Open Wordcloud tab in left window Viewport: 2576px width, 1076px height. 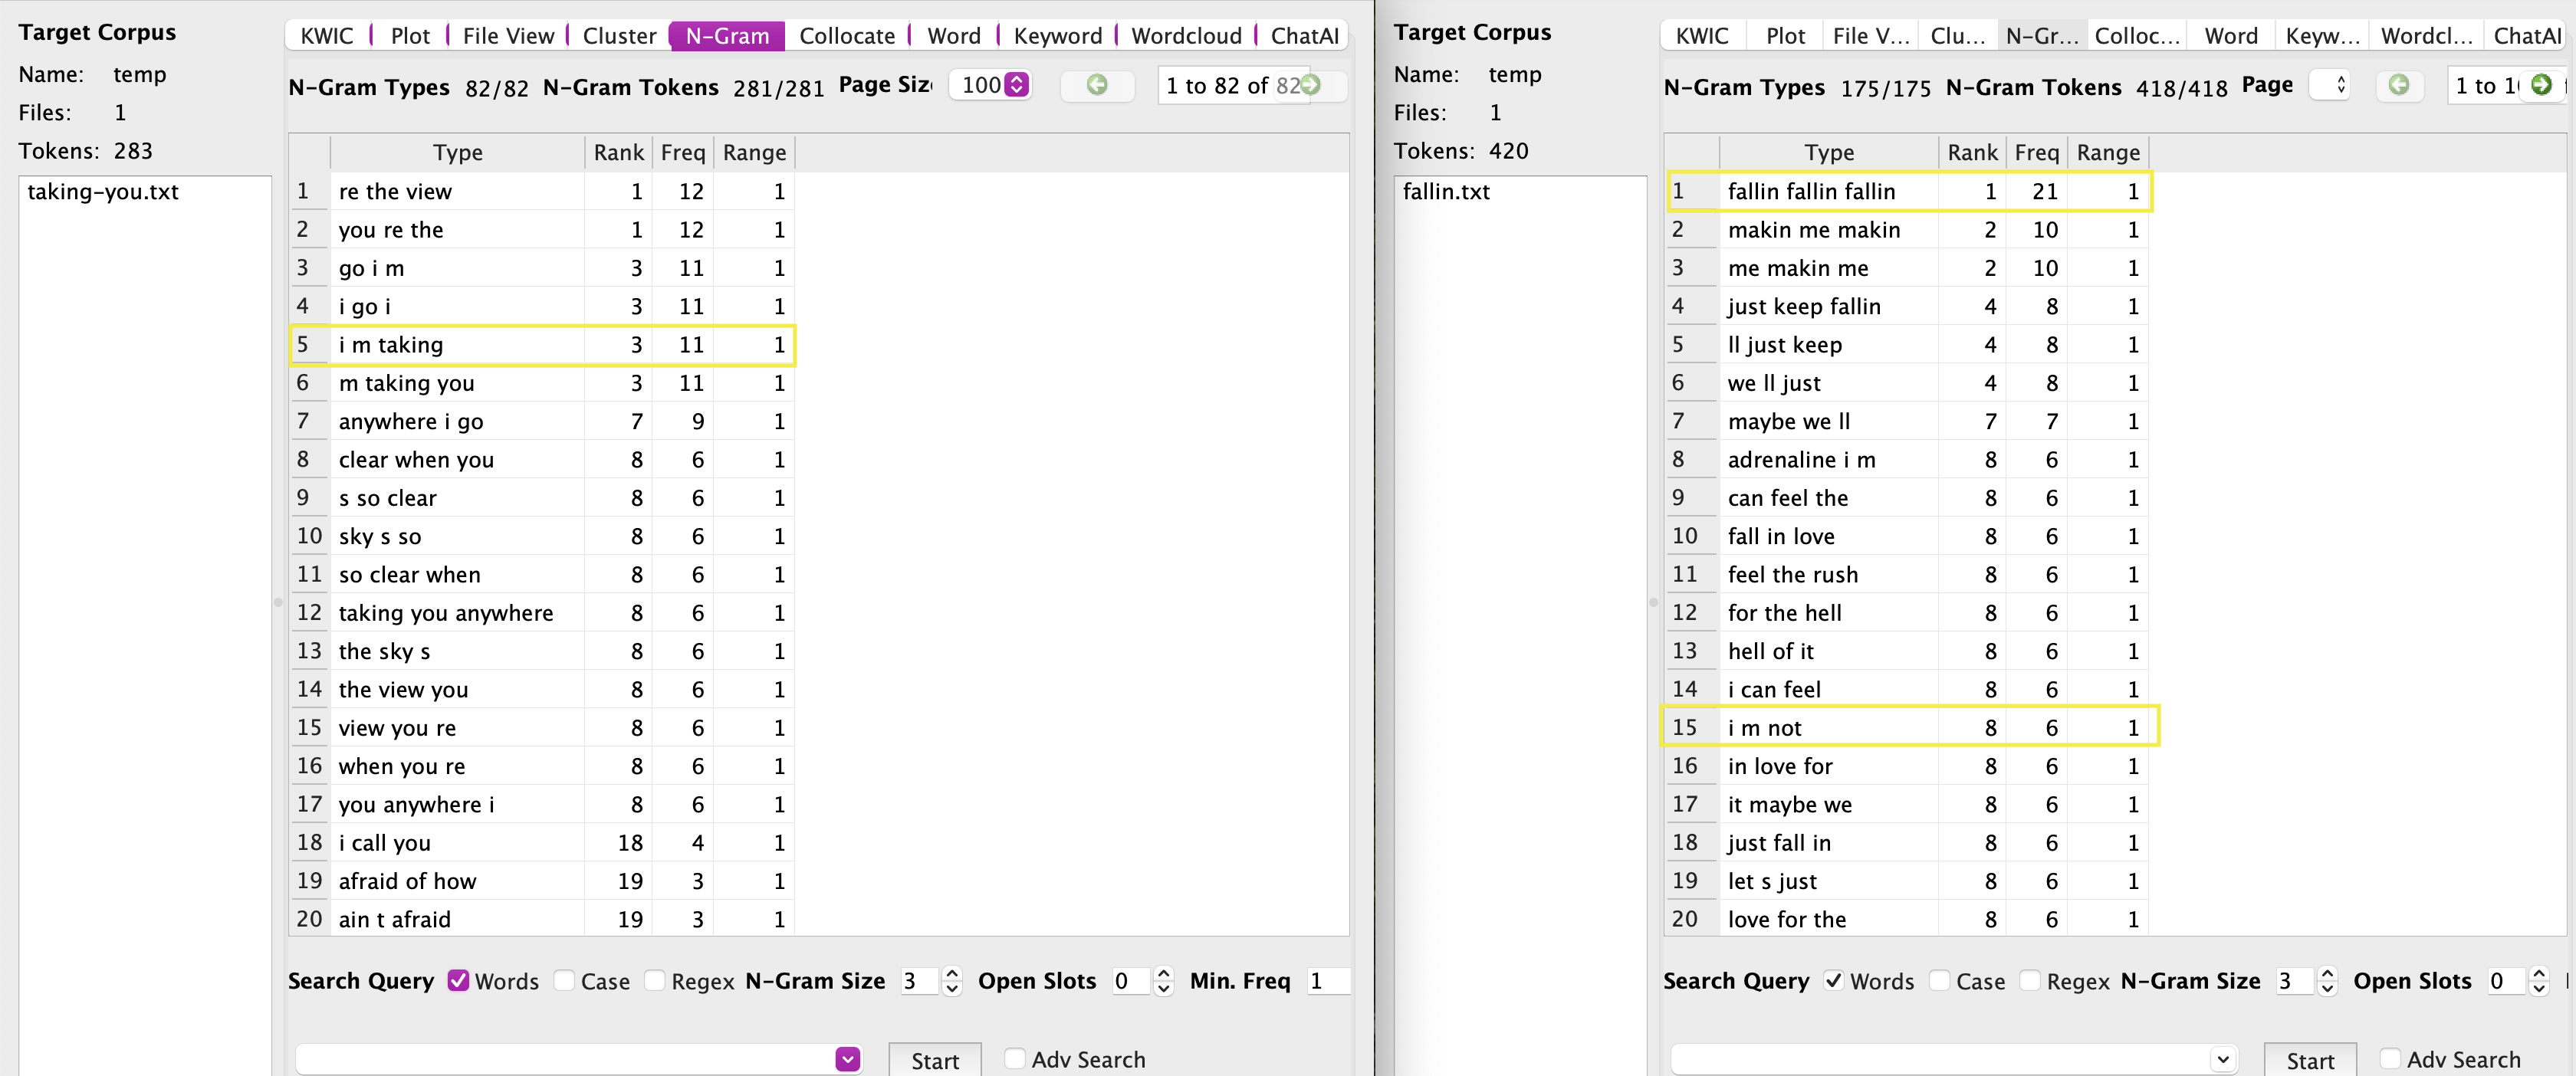[x=1186, y=36]
